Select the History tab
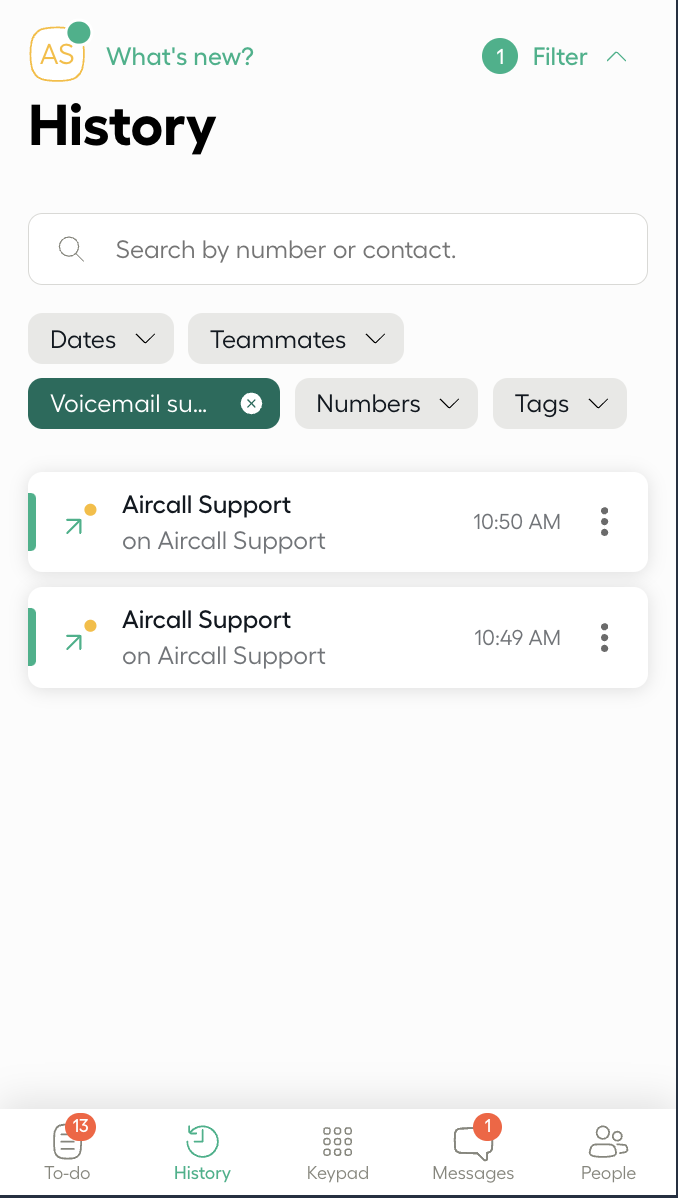The width and height of the screenshot is (678, 1198). tap(202, 1152)
